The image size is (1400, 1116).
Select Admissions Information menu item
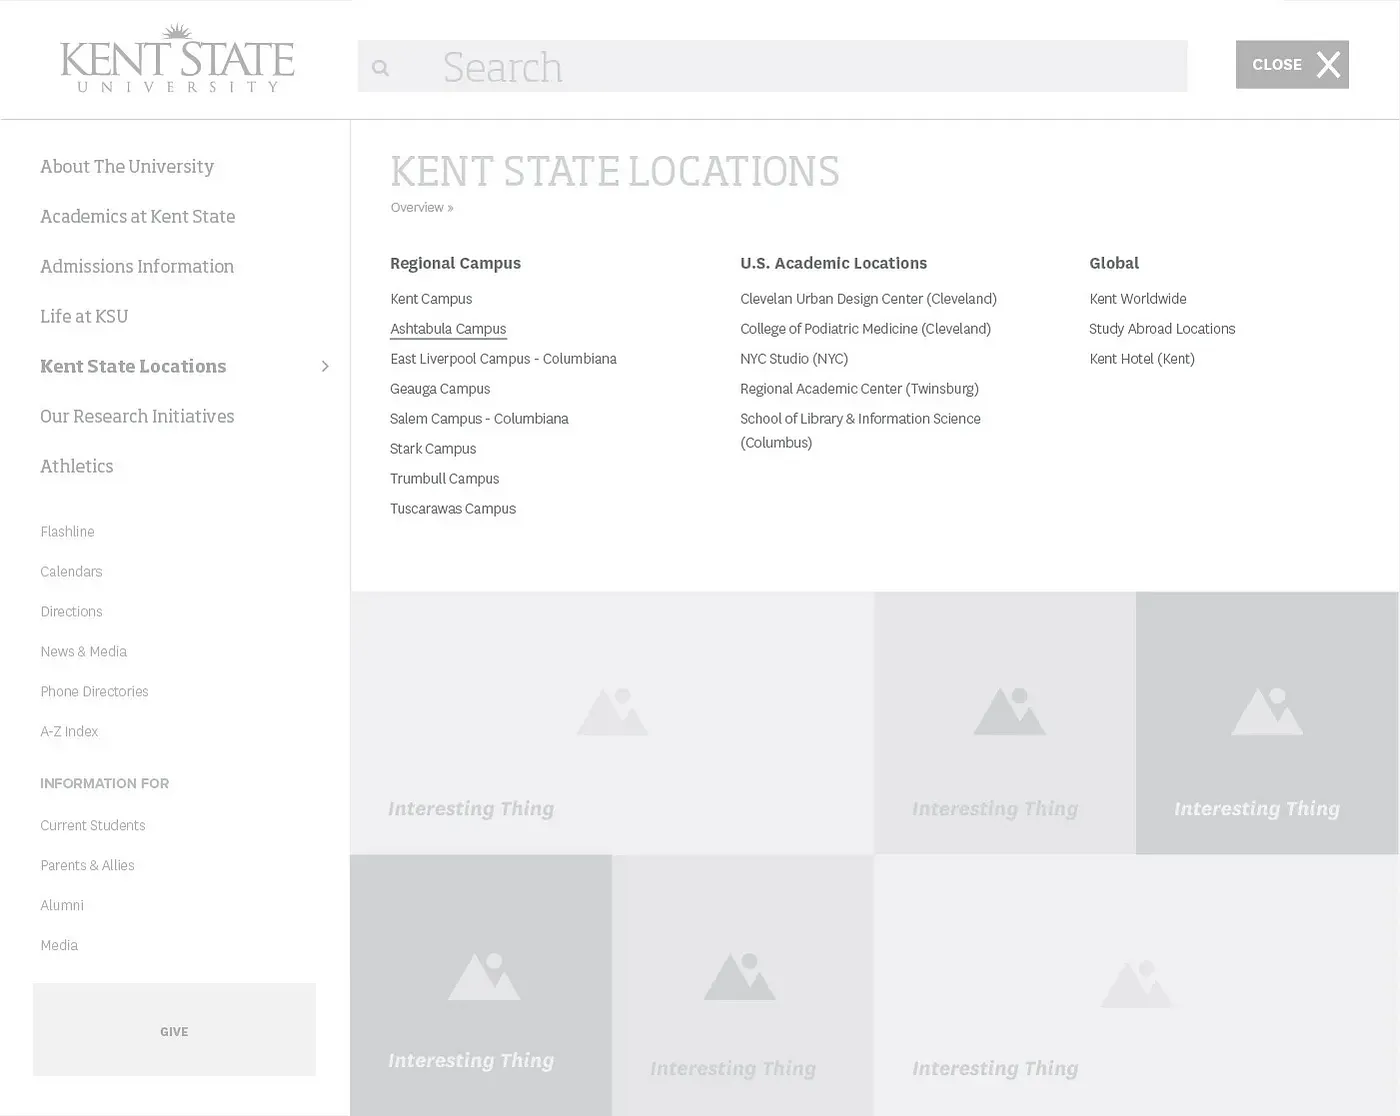[137, 266]
